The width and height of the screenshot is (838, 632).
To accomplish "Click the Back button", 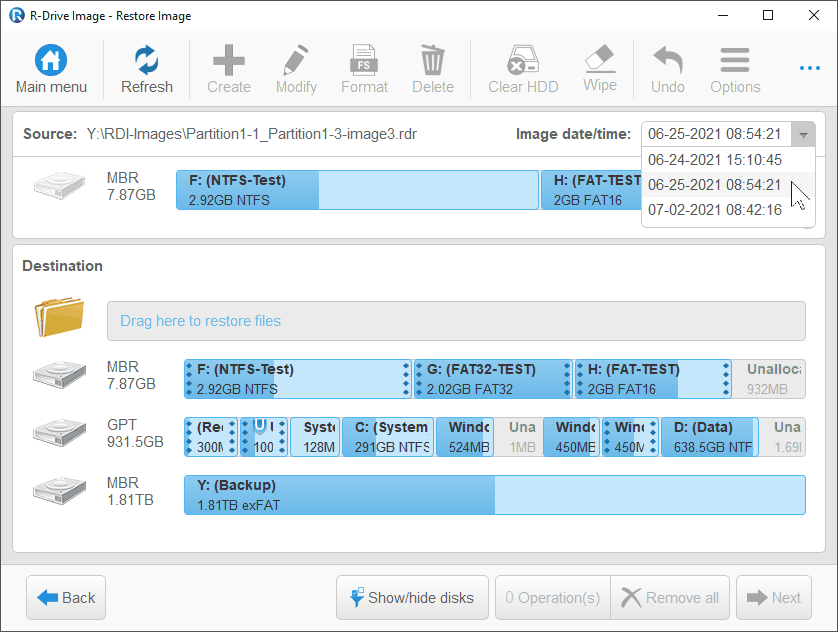I will pos(66,597).
